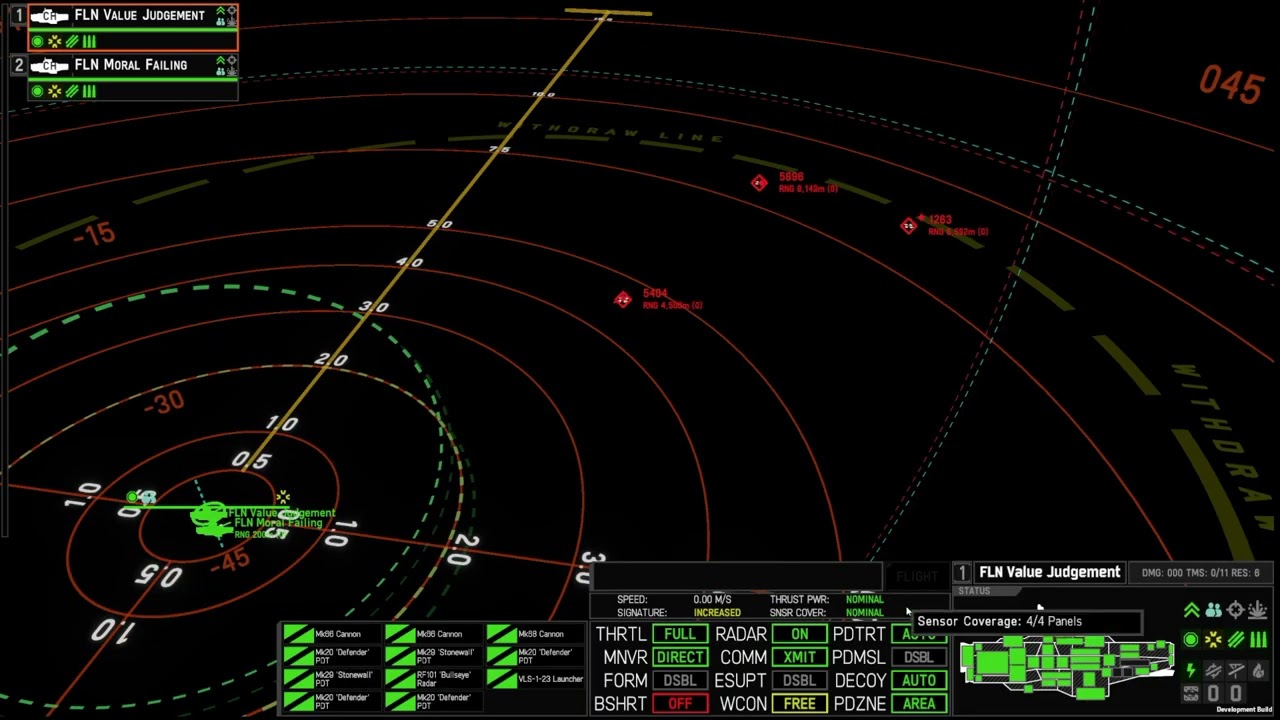The height and width of the screenshot is (720, 1280).
Task: Toggle the THRTL setting showing FULL
Action: [x=679, y=634]
